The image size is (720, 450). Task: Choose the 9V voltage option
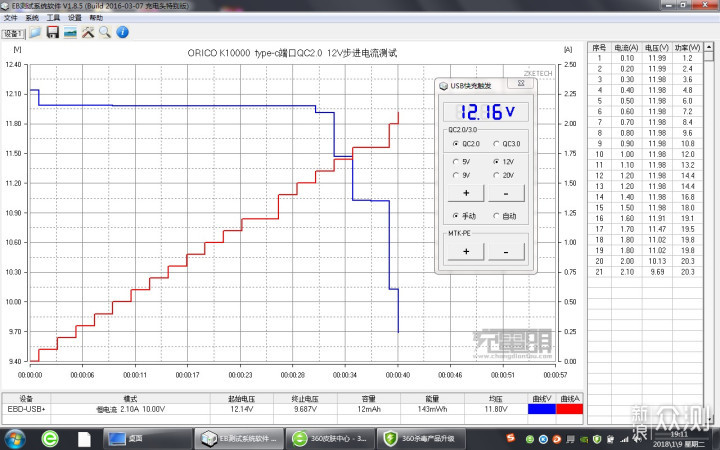tap(456, 175)
